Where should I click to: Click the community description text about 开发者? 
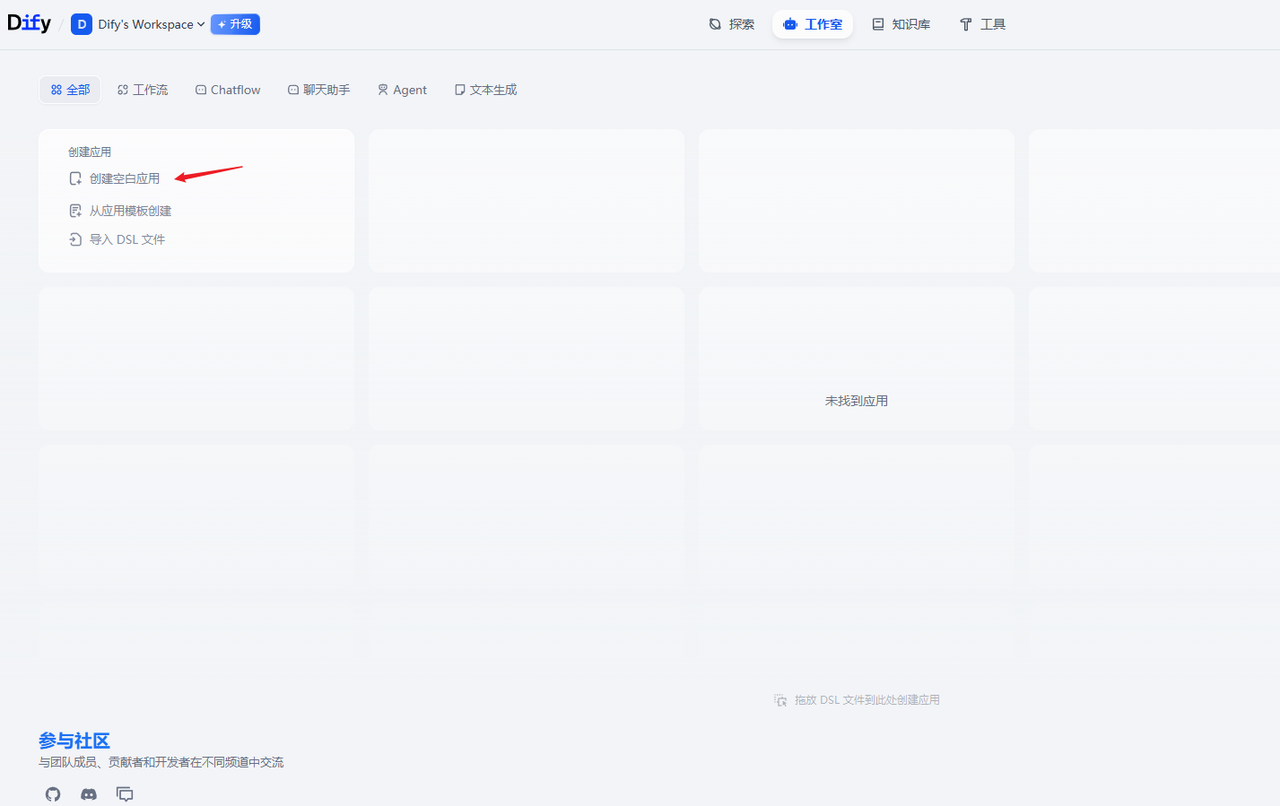pos(161,763)
